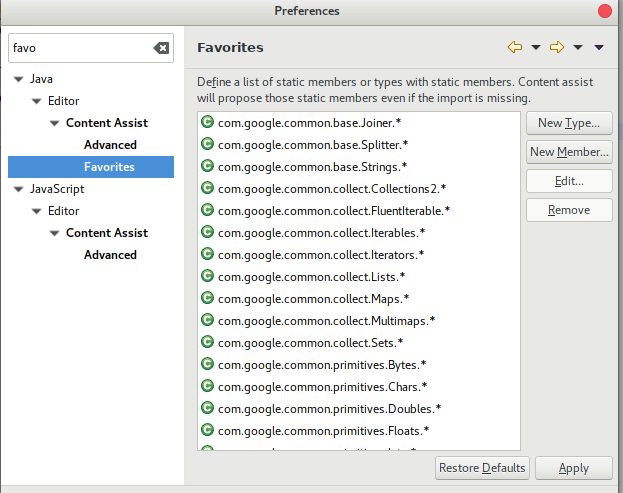Click the New Member... button
The height and width of the screenshot is (493, 623).
click(x=569, y=152)
